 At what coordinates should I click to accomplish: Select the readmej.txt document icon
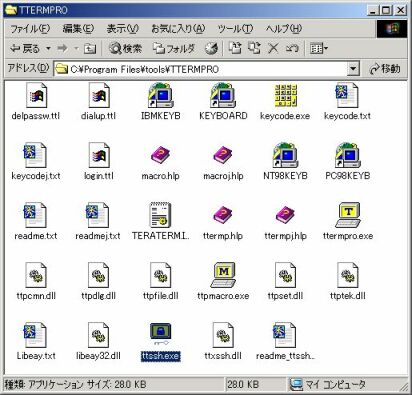click(98, 216)
